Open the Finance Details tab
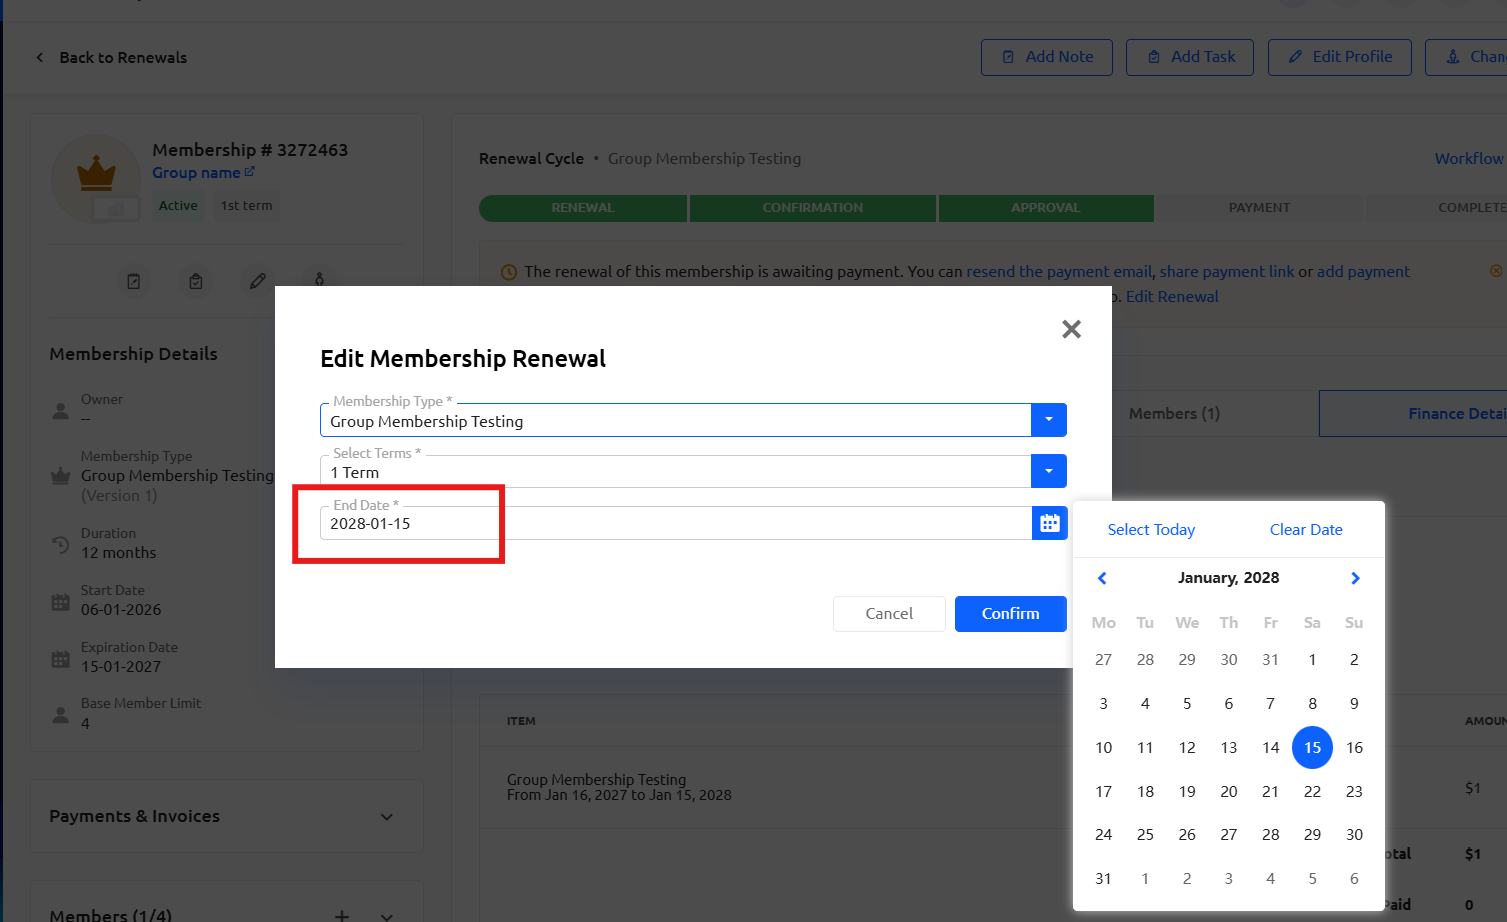The width and height of the screenshot is (1507, 922). coord(1457,413)
